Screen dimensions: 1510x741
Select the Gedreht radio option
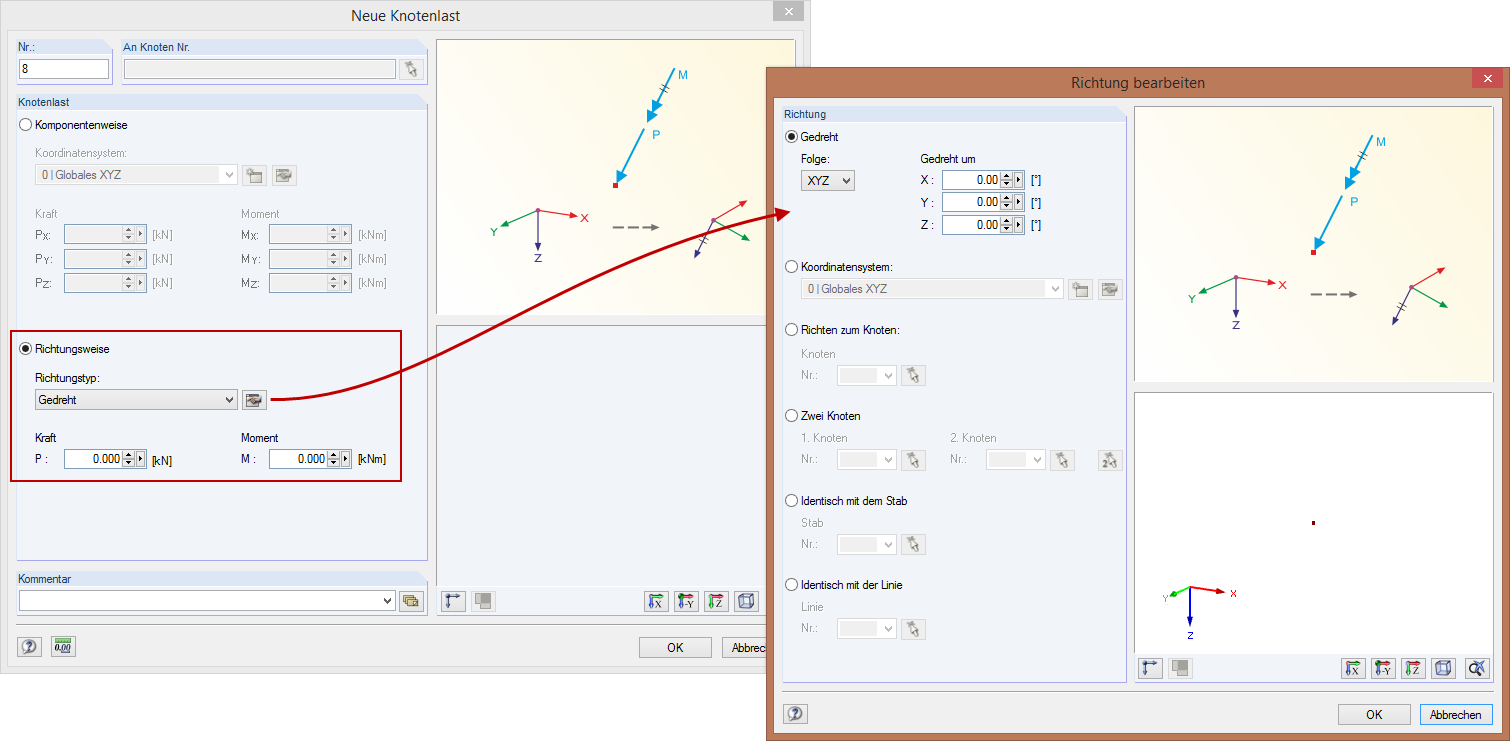792,136
